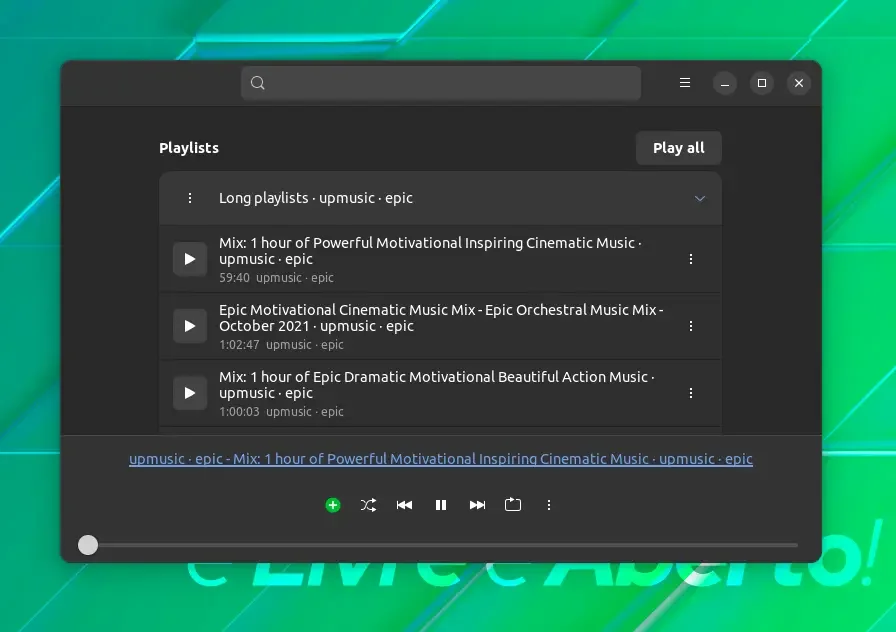Click the green add-to-playlist plus icon
This screenshot has width=896, height=632.
point(333,505)
